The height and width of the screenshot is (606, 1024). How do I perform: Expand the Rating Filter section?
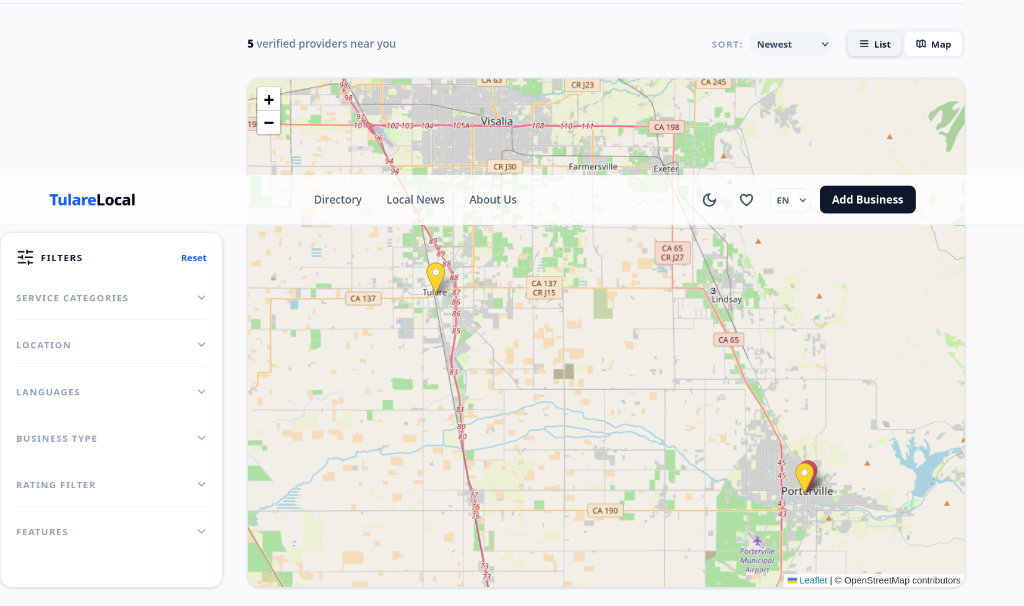click(x=111, y=485)
